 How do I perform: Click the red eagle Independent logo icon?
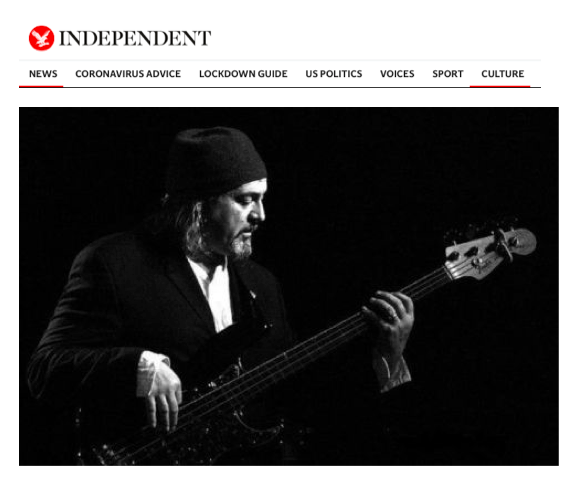point(42,38)
